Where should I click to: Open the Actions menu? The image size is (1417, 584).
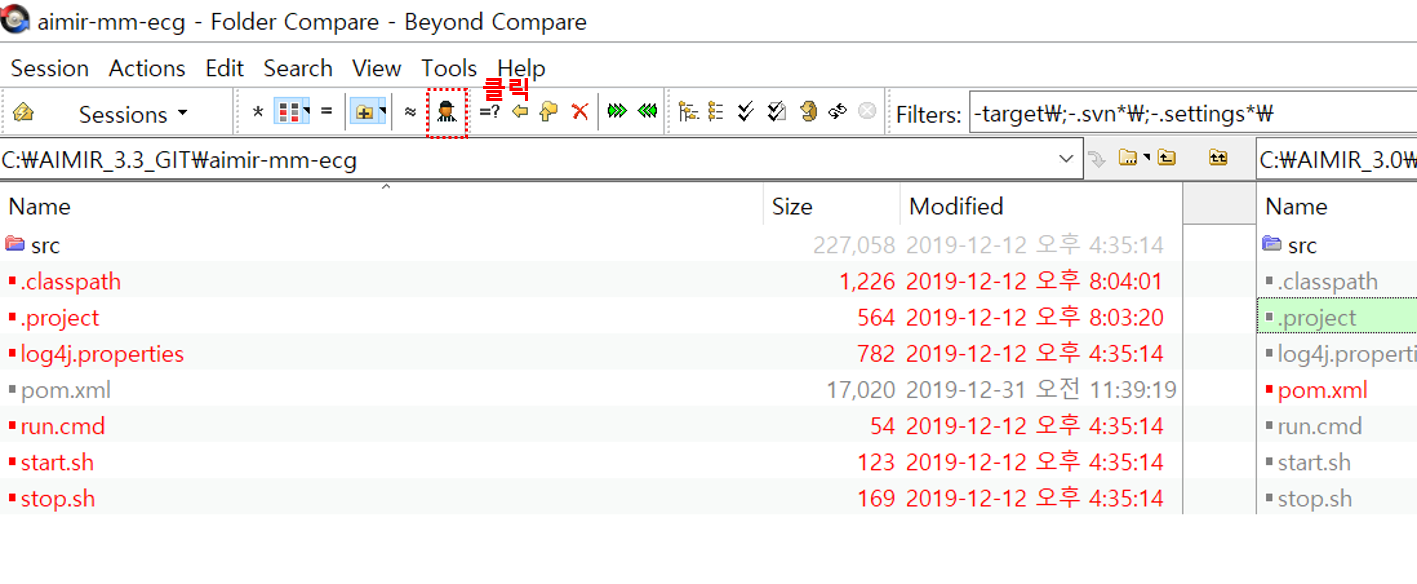point(147,68)
